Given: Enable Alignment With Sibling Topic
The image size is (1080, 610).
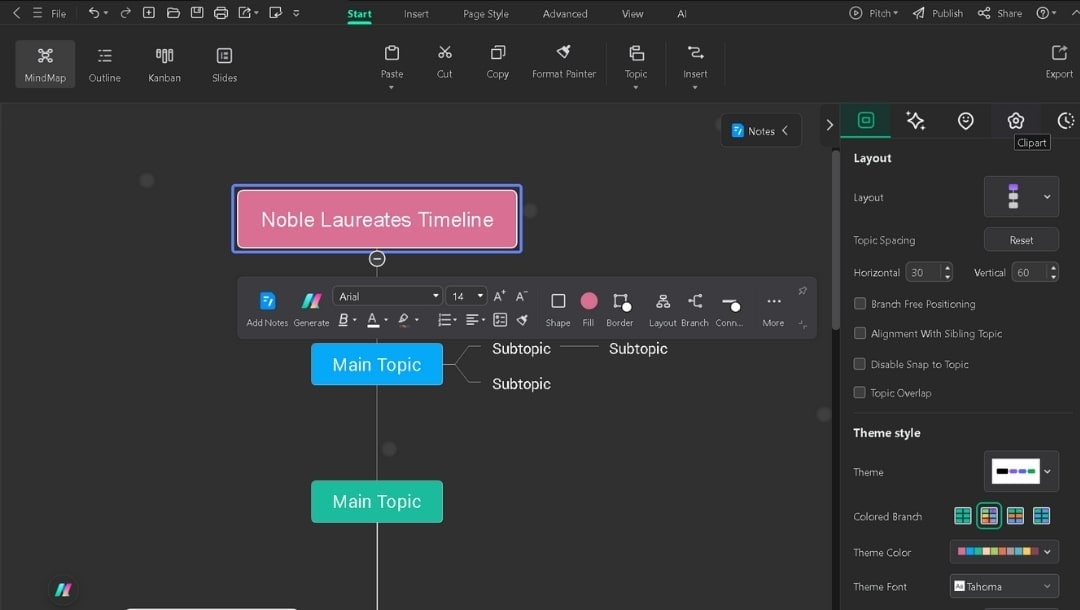Looking at the screenshot, I should 860,333.
